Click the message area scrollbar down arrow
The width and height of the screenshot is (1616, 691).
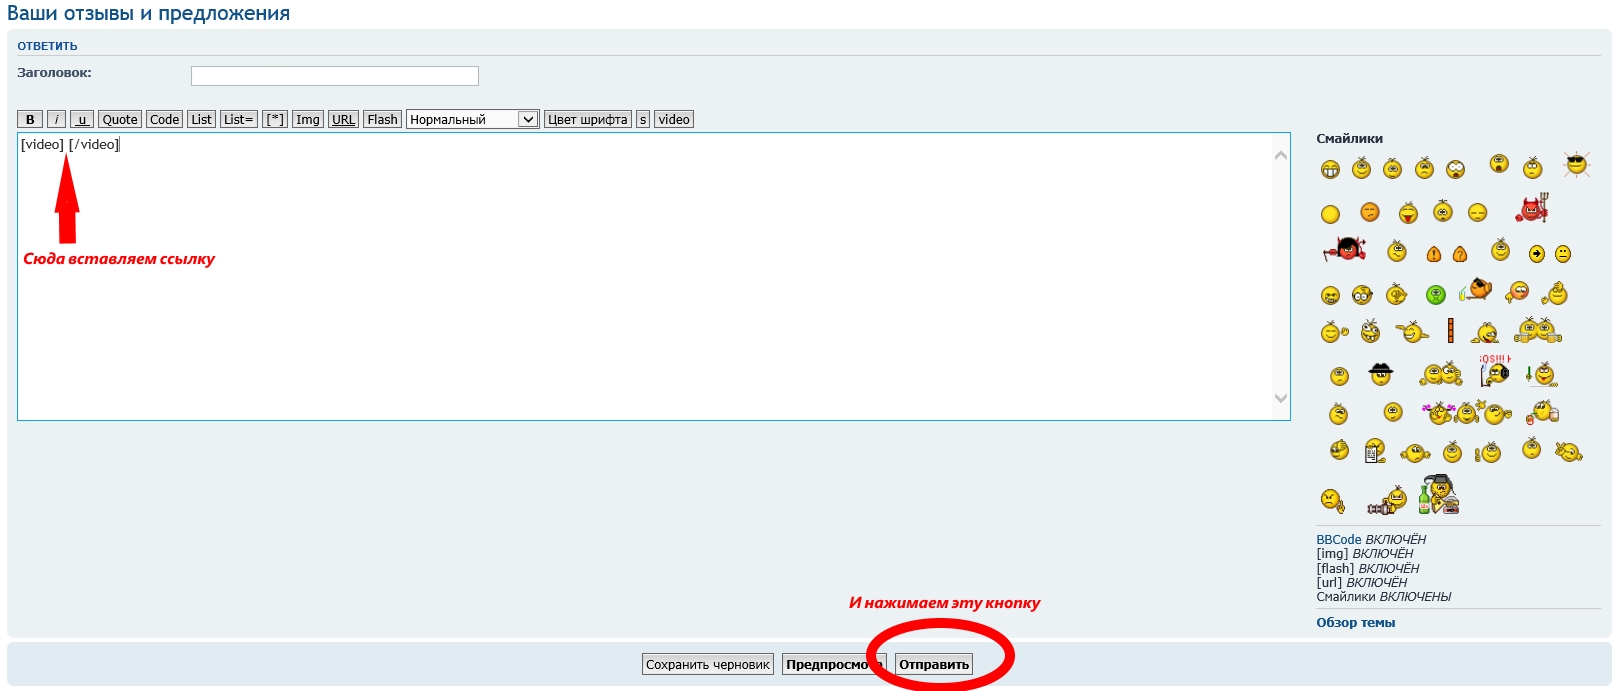pos(1281,398)
